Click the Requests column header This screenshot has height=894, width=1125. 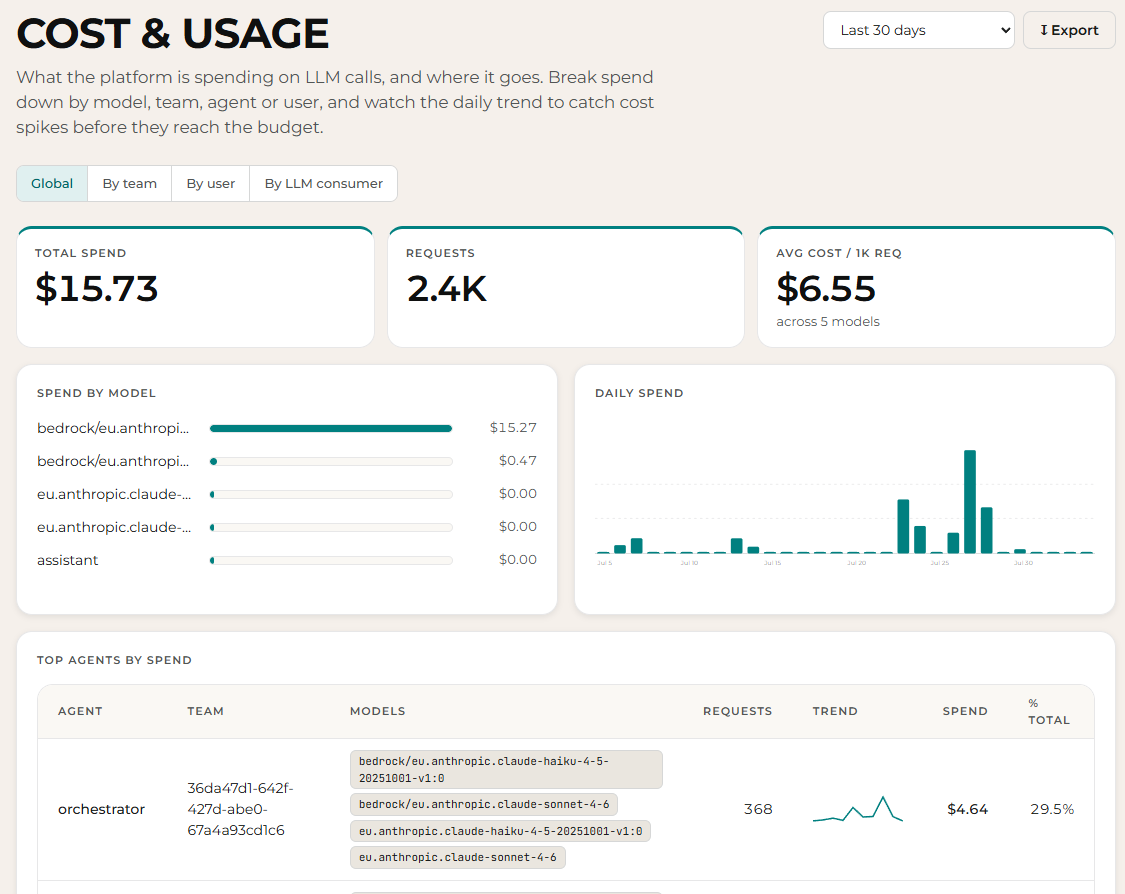(738, 711)
